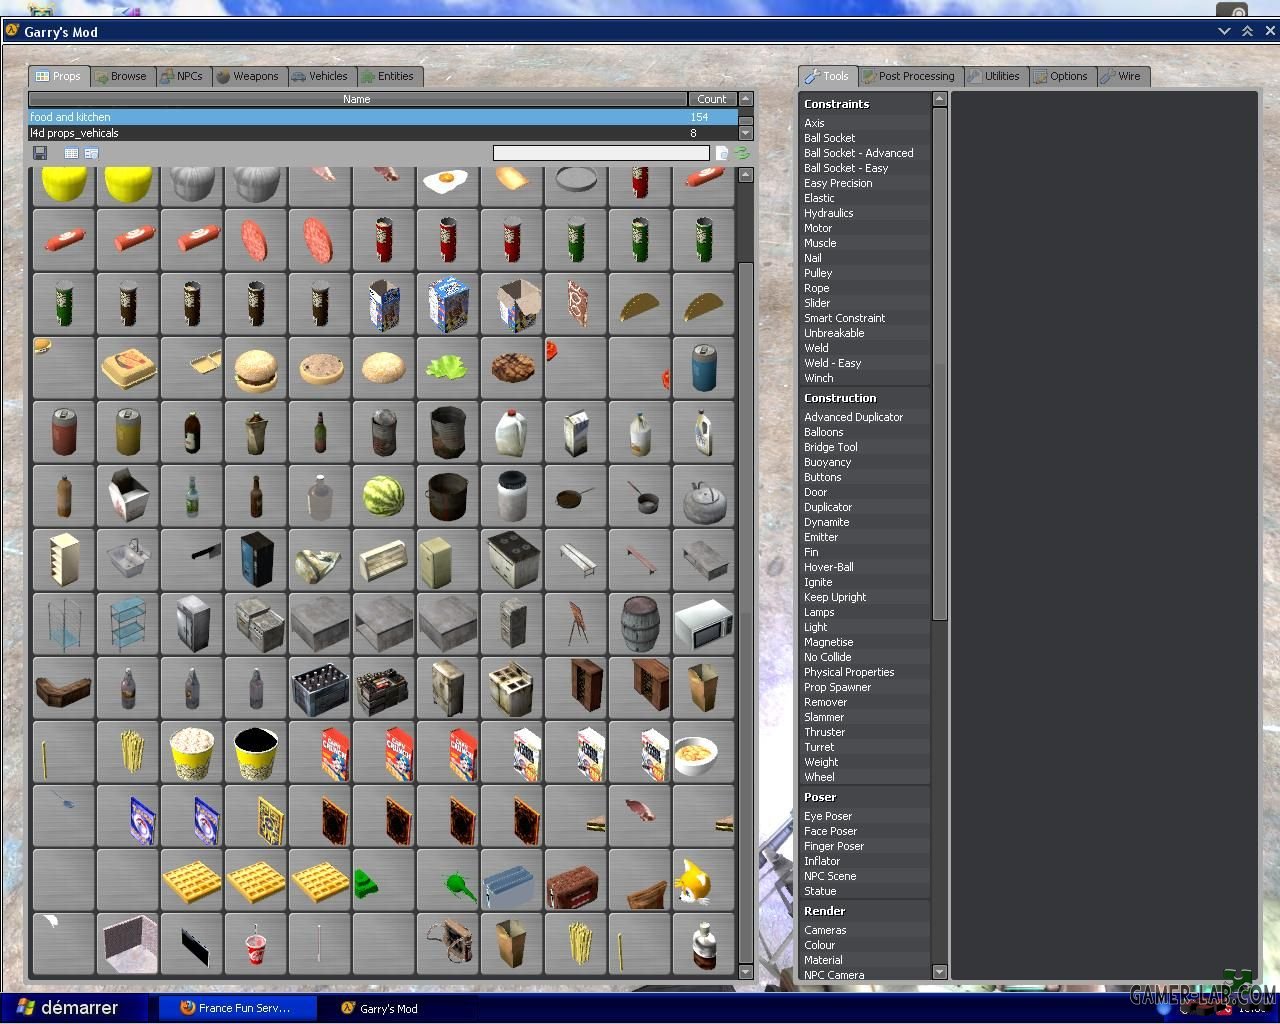Click the green refresh arrows icon
1280x1024 pixels.
pos(742,153)
